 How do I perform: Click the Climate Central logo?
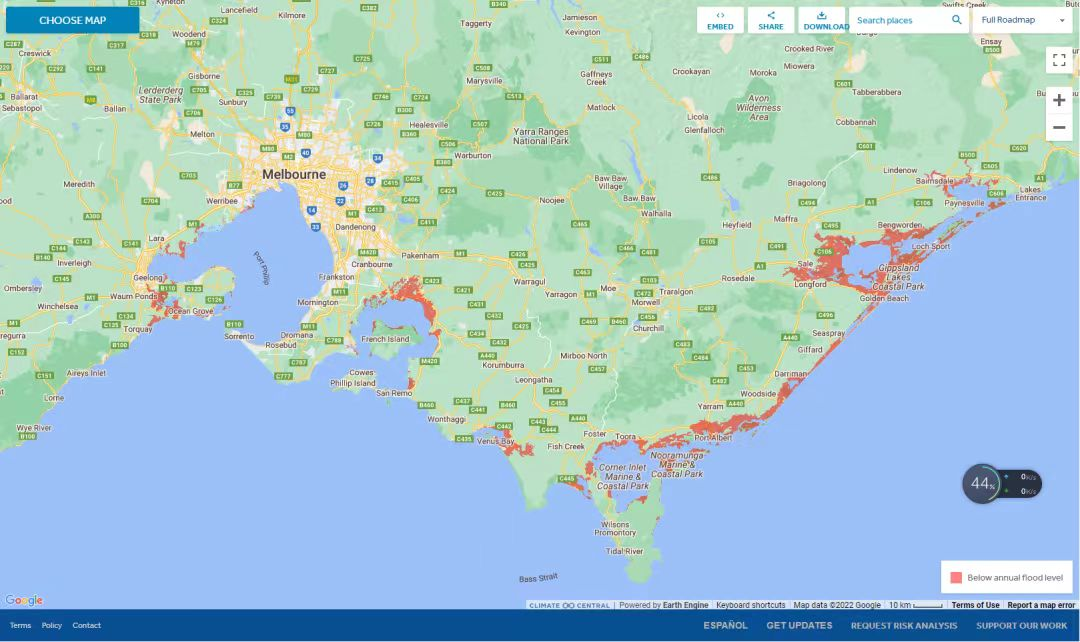tap(570, 605)
